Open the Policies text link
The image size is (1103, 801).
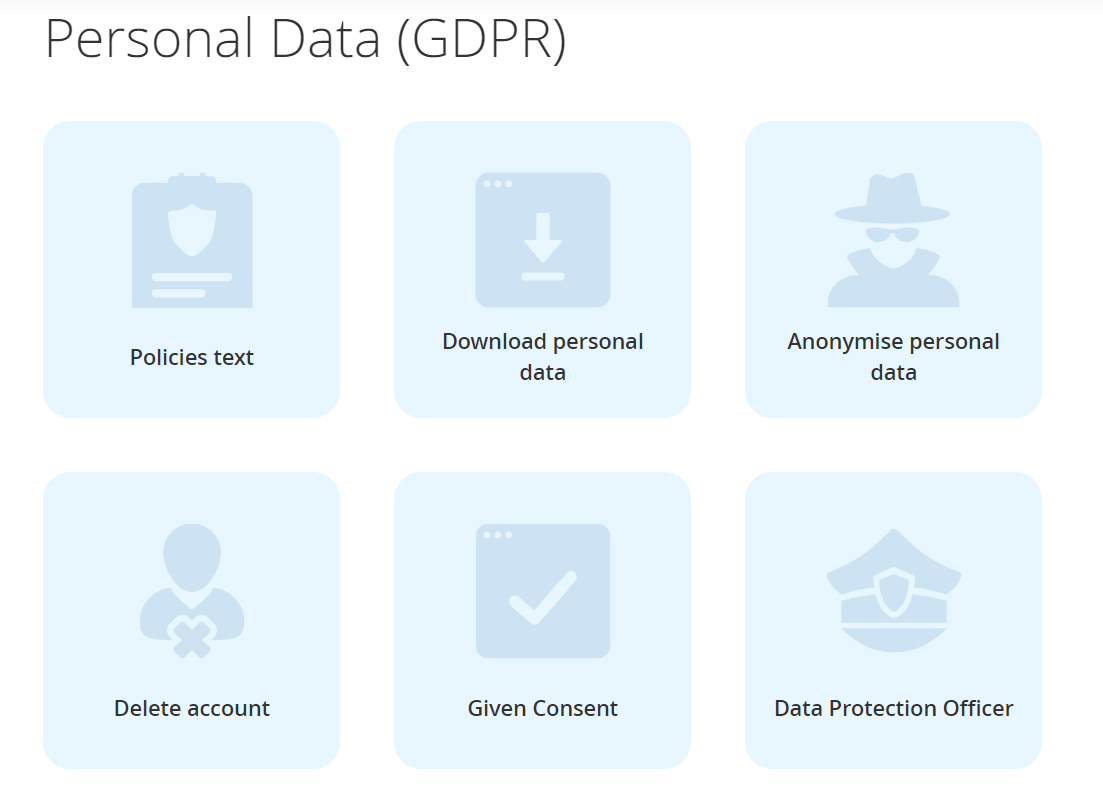click(x=192, y=357)
